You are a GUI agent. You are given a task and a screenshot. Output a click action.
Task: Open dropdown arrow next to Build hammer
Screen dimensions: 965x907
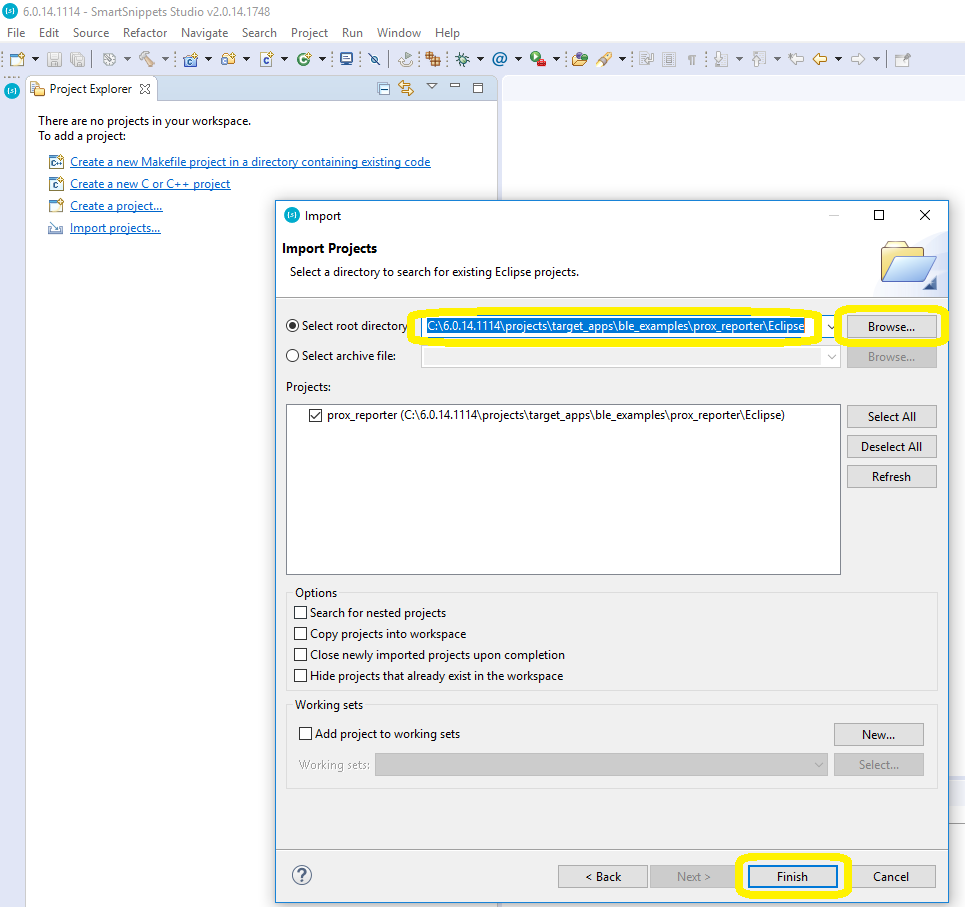point(165,59)
